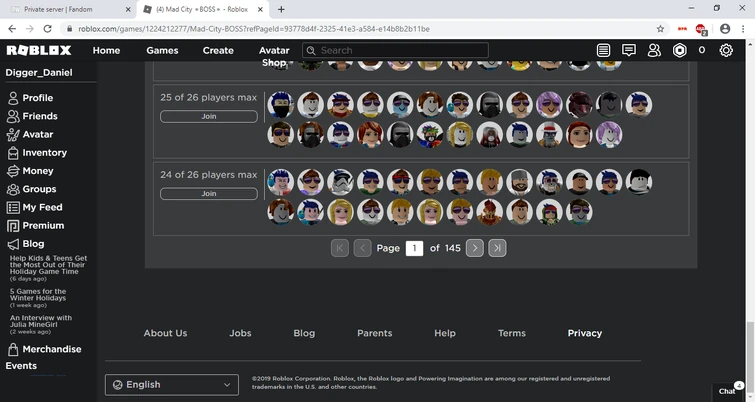Reload the page in Chrome
Viewport: 755px width, 402px height.
coord(47,29)
